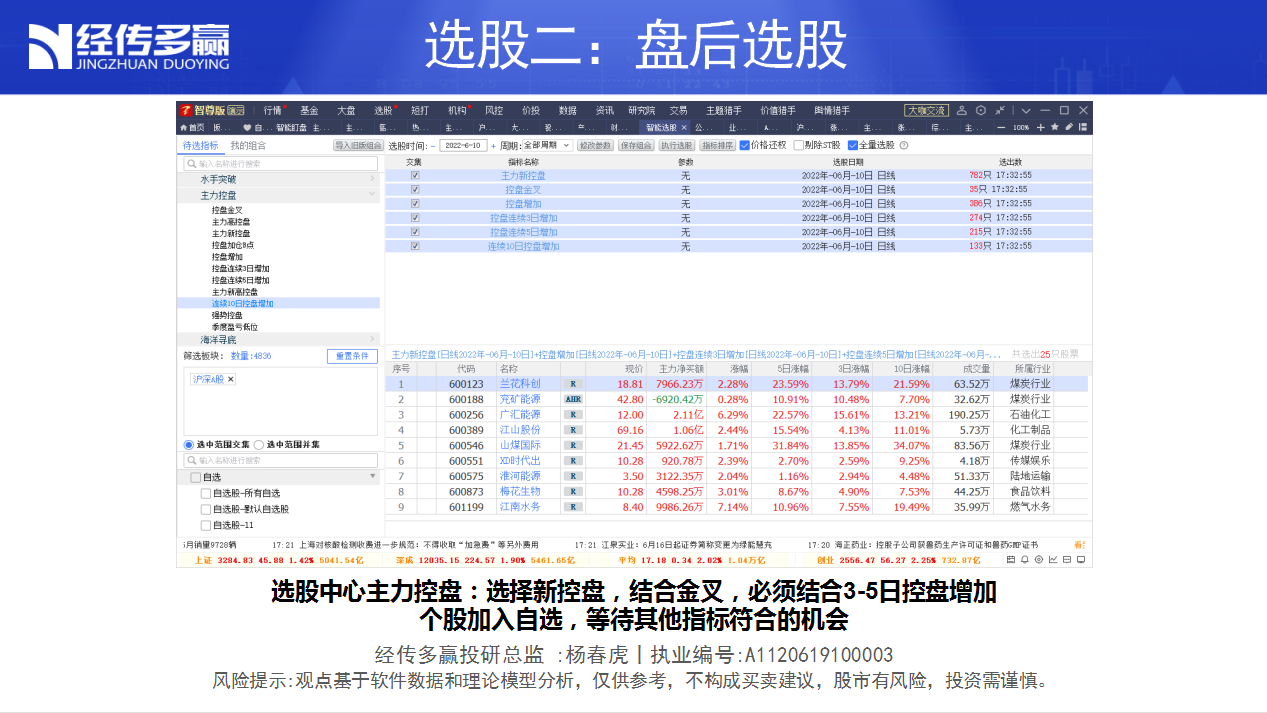Select 连续10日控盘增加 in the indicator tree

pos(242,303)
